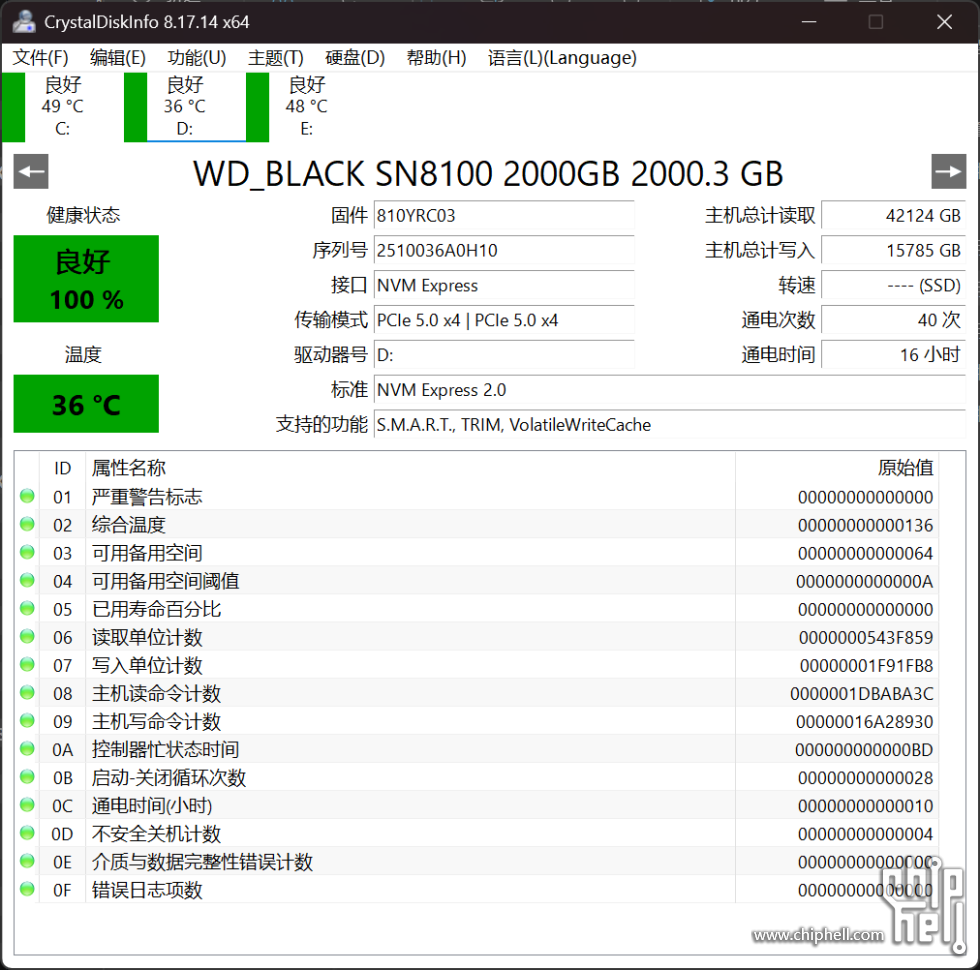Click the drive title WD_BLACK SN8100 2000GB

coord(488,173)
